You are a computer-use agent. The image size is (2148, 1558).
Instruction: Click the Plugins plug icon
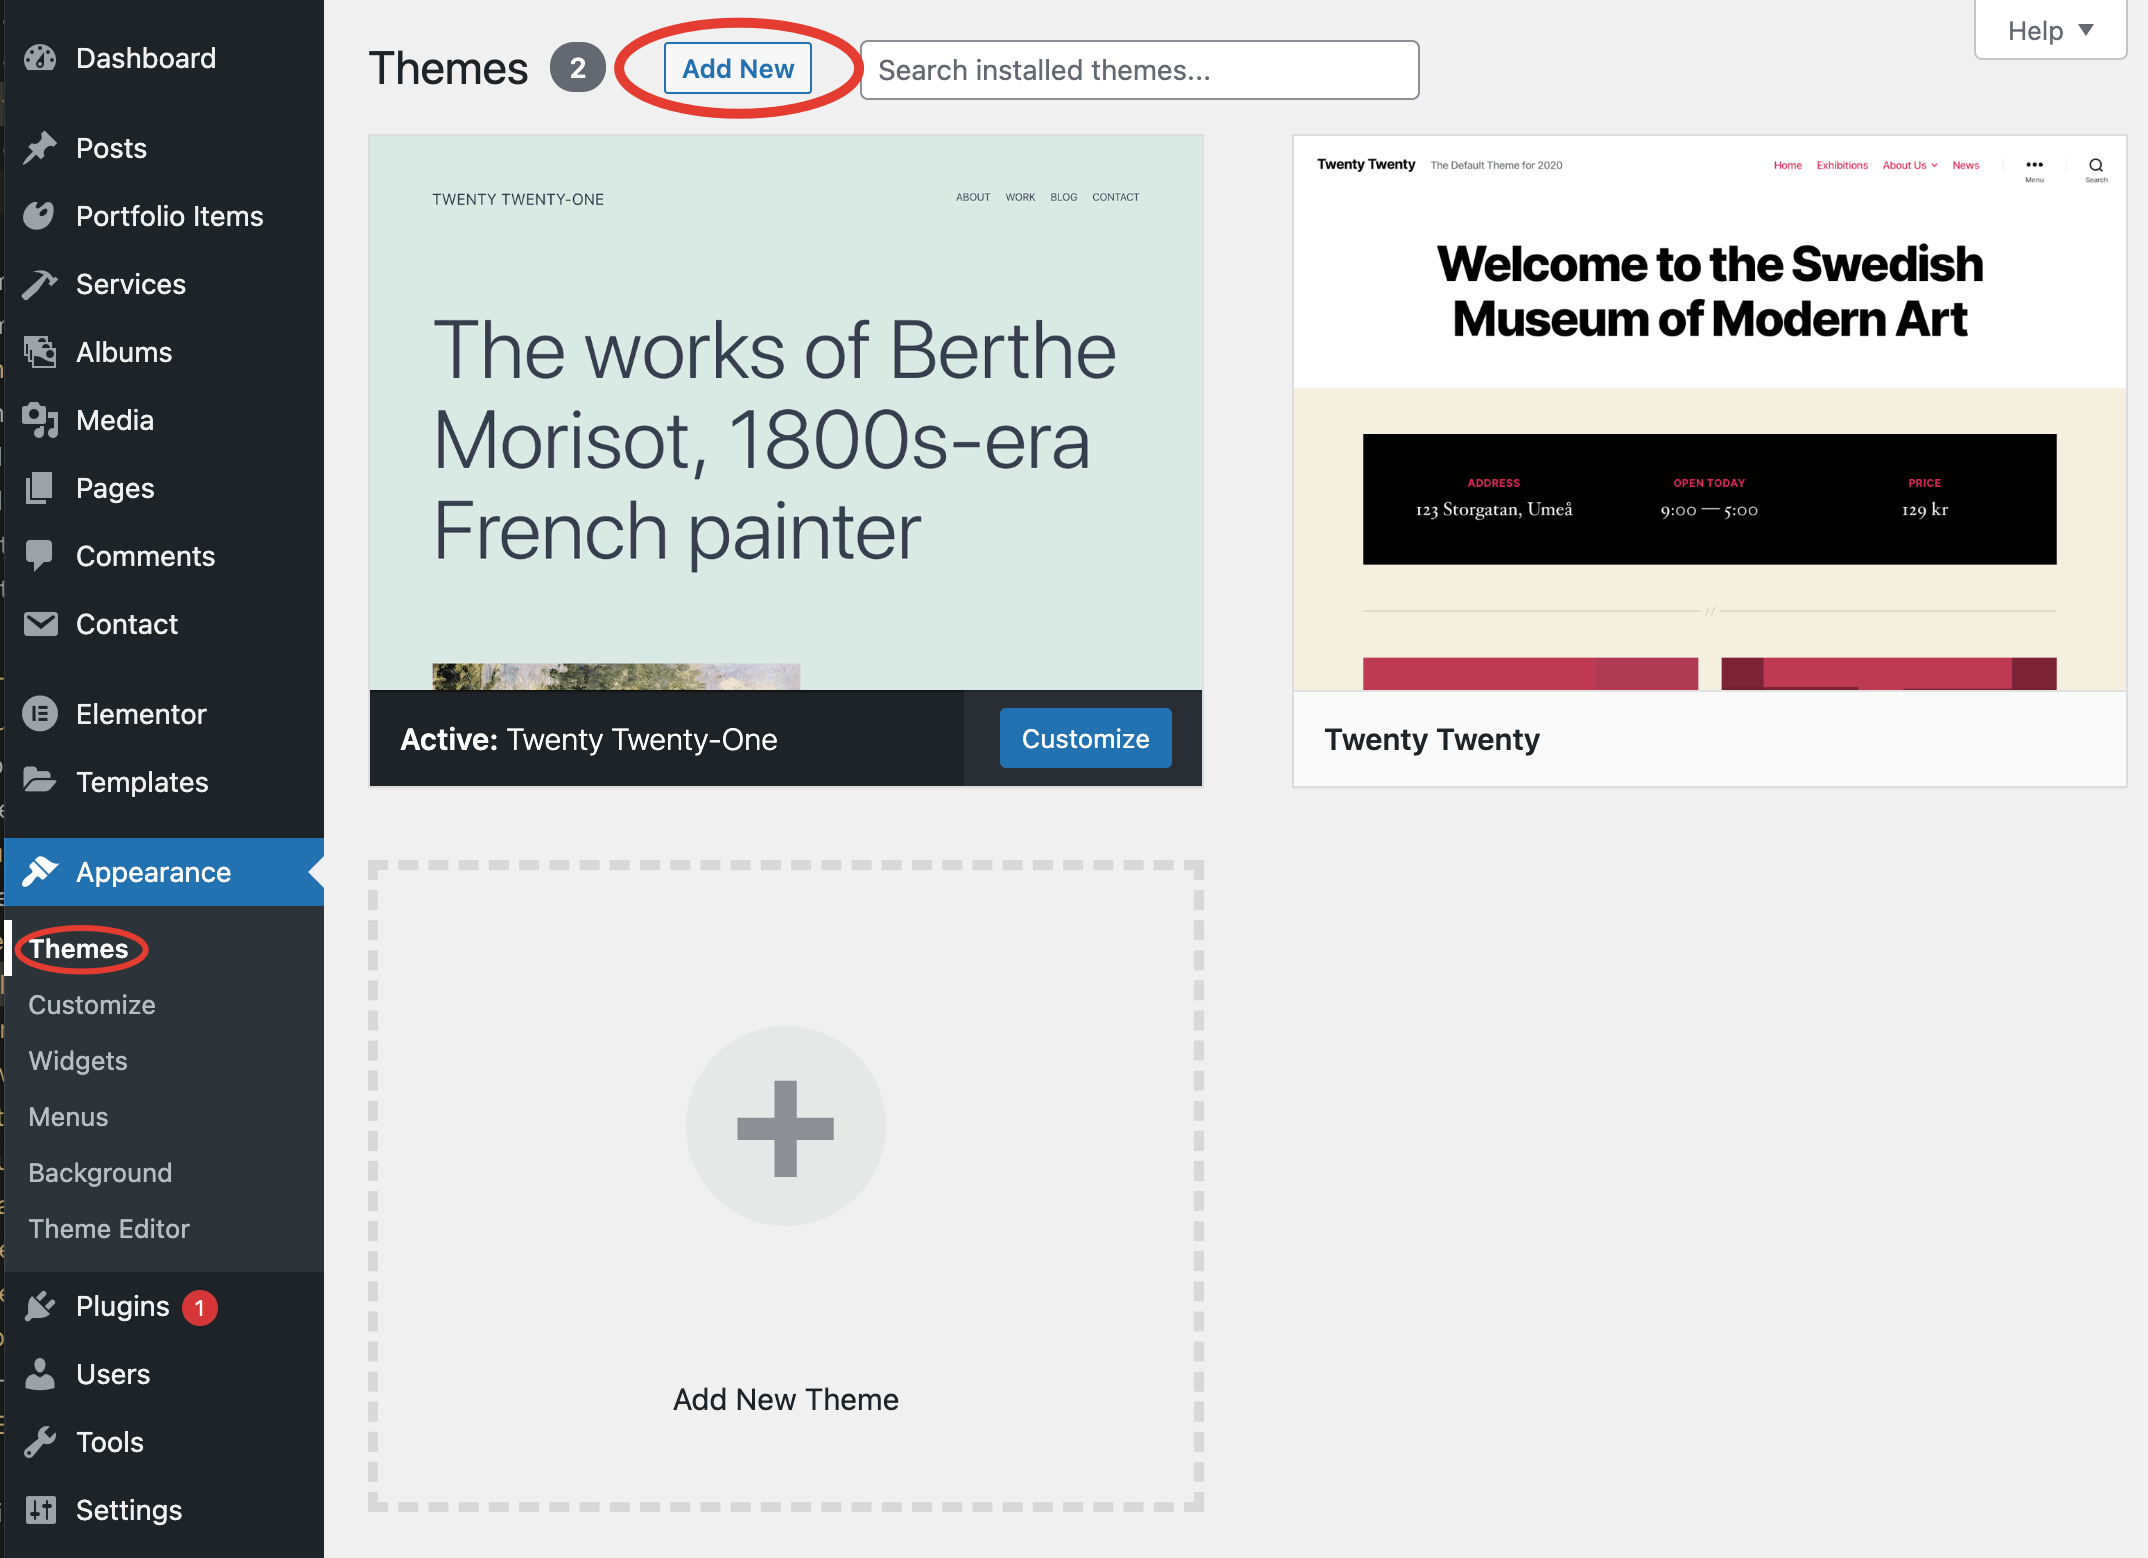pyautogui.click(x=40, y=1306)
